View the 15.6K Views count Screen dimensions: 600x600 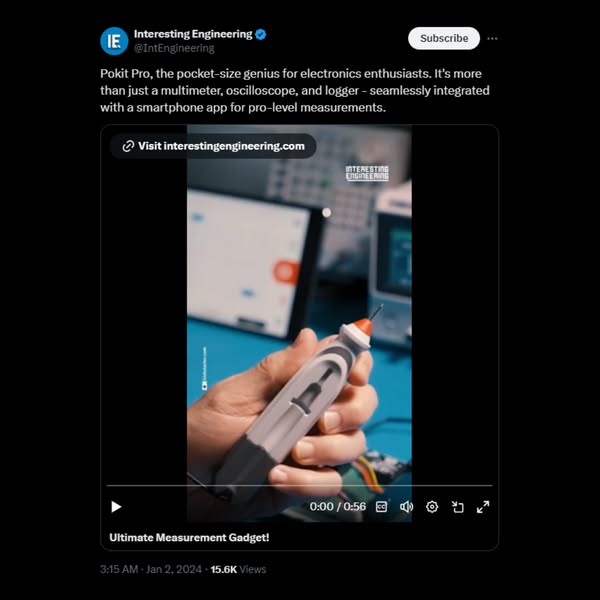pyautogui.click(x=238, y=569)
